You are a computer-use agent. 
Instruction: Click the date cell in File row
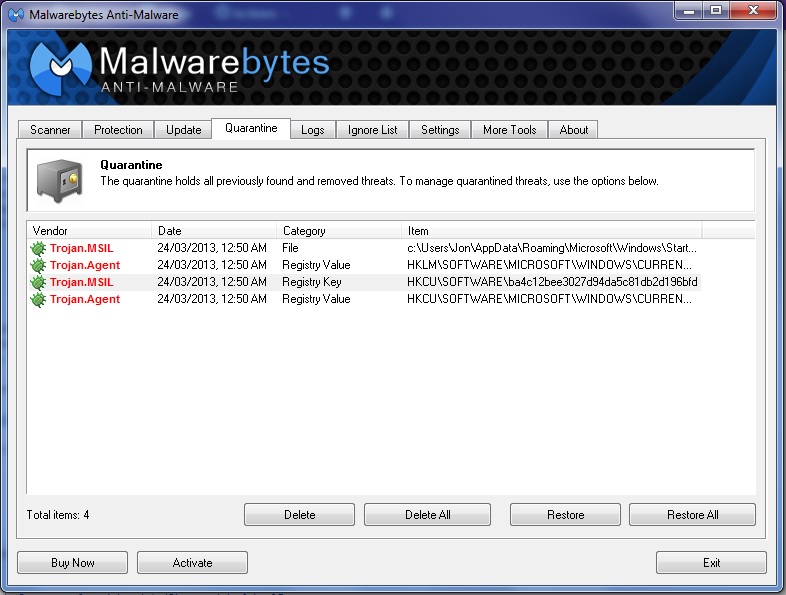tap(212, 248)
